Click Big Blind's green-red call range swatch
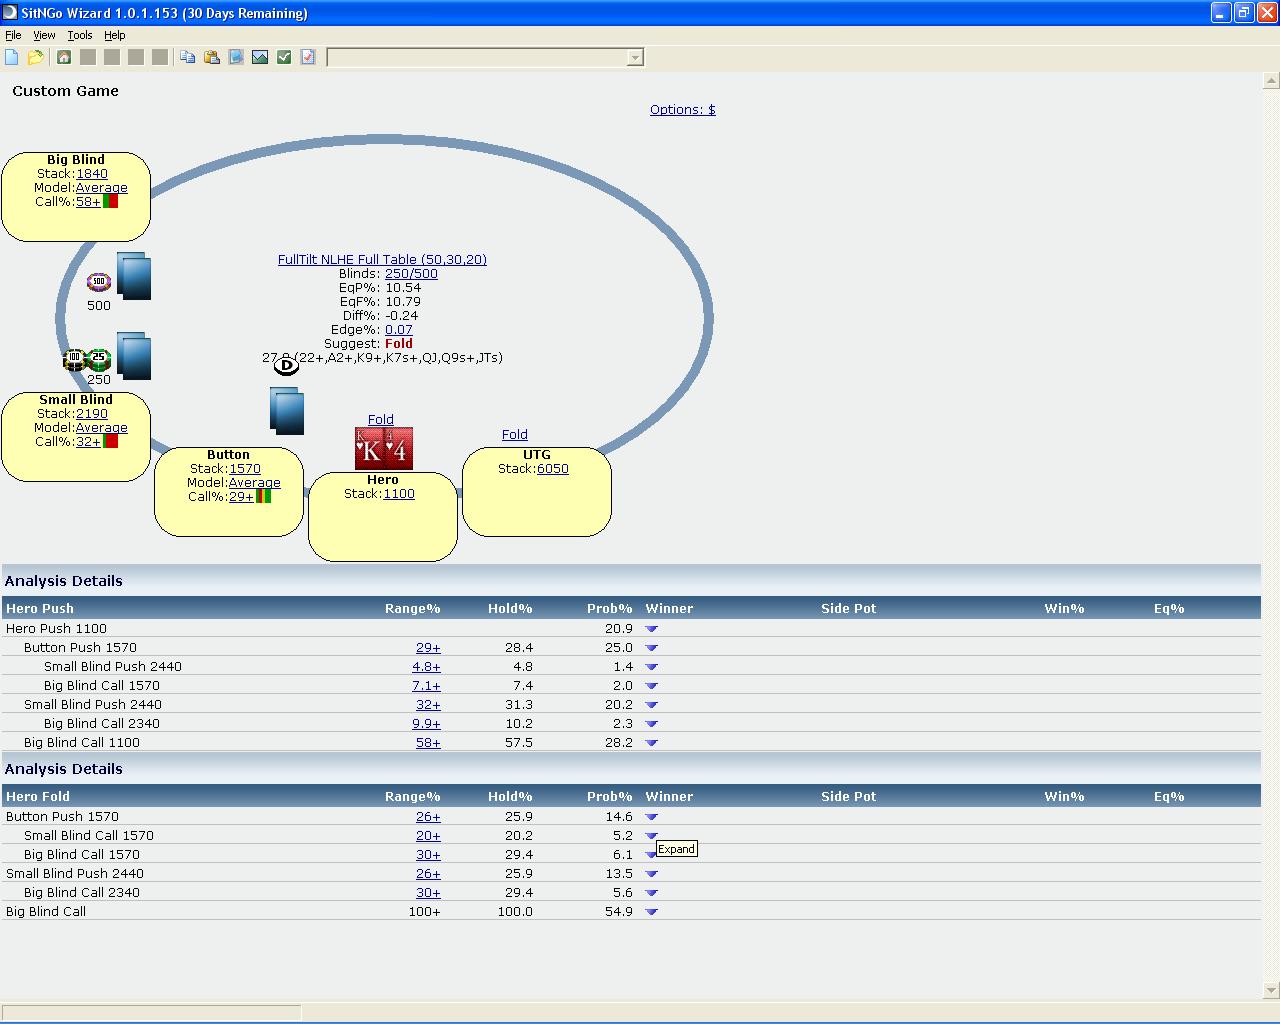This screenshot has height=1024, width=1280. (x=111, y=201)
